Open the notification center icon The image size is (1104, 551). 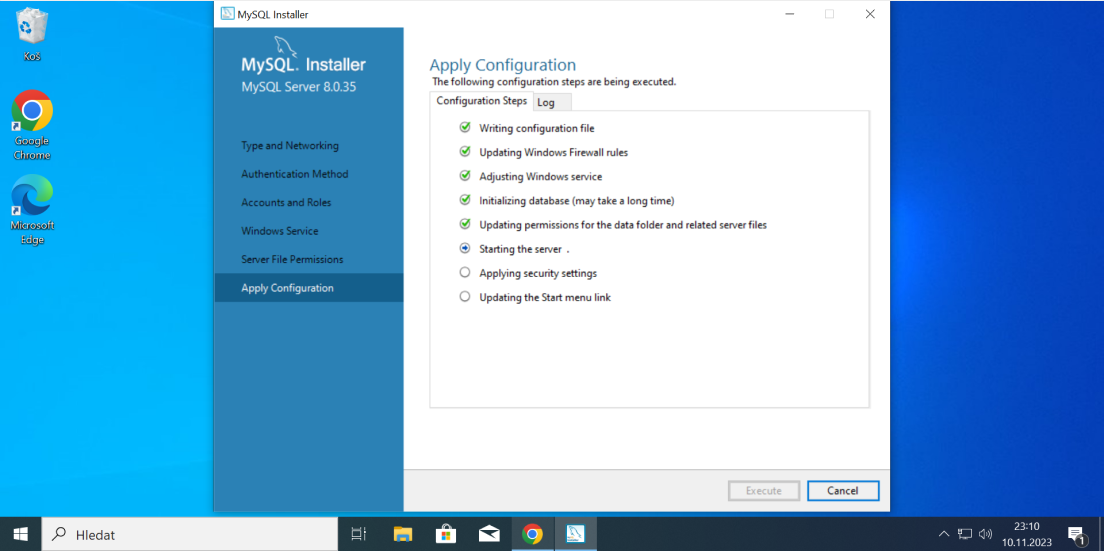(x=1076, y=534)
